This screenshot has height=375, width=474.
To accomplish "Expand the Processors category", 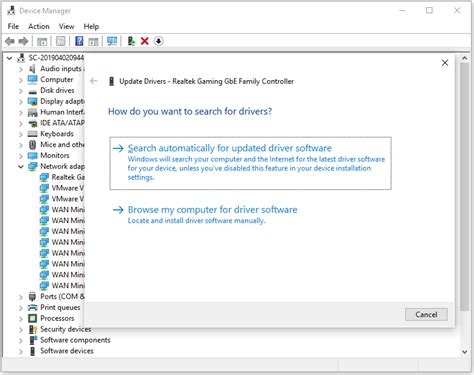I will coord(21,319).
